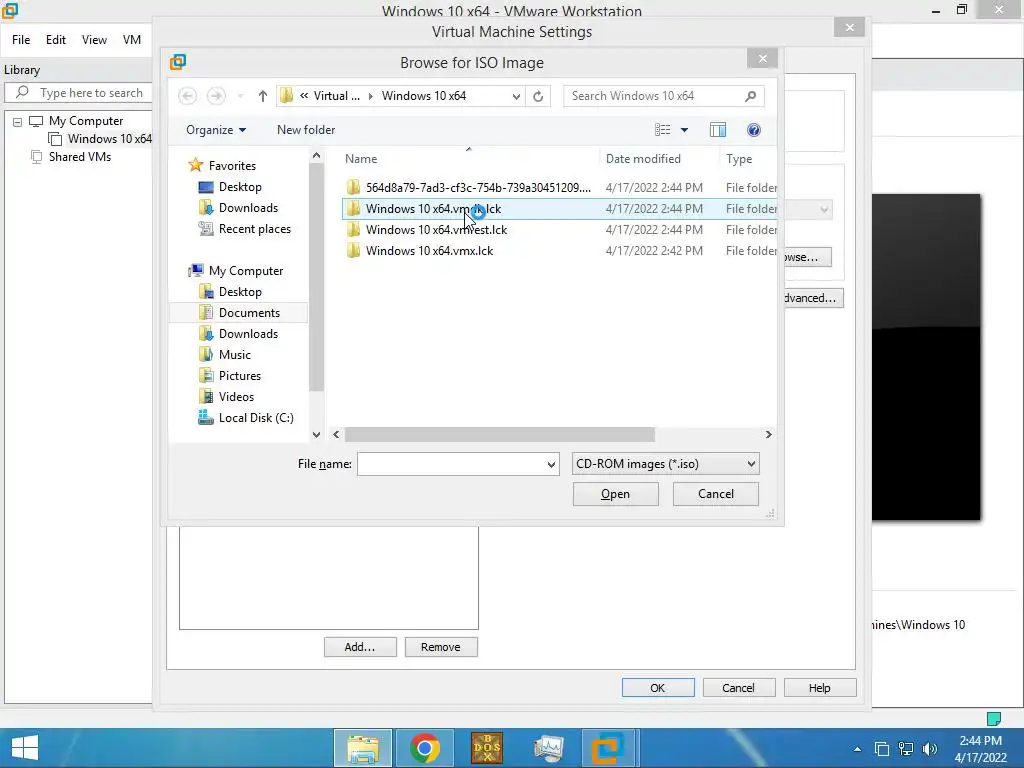Open Videos in the navigation pane
Viewport: 1024px width, 768px height.
[x=236, y=396]
